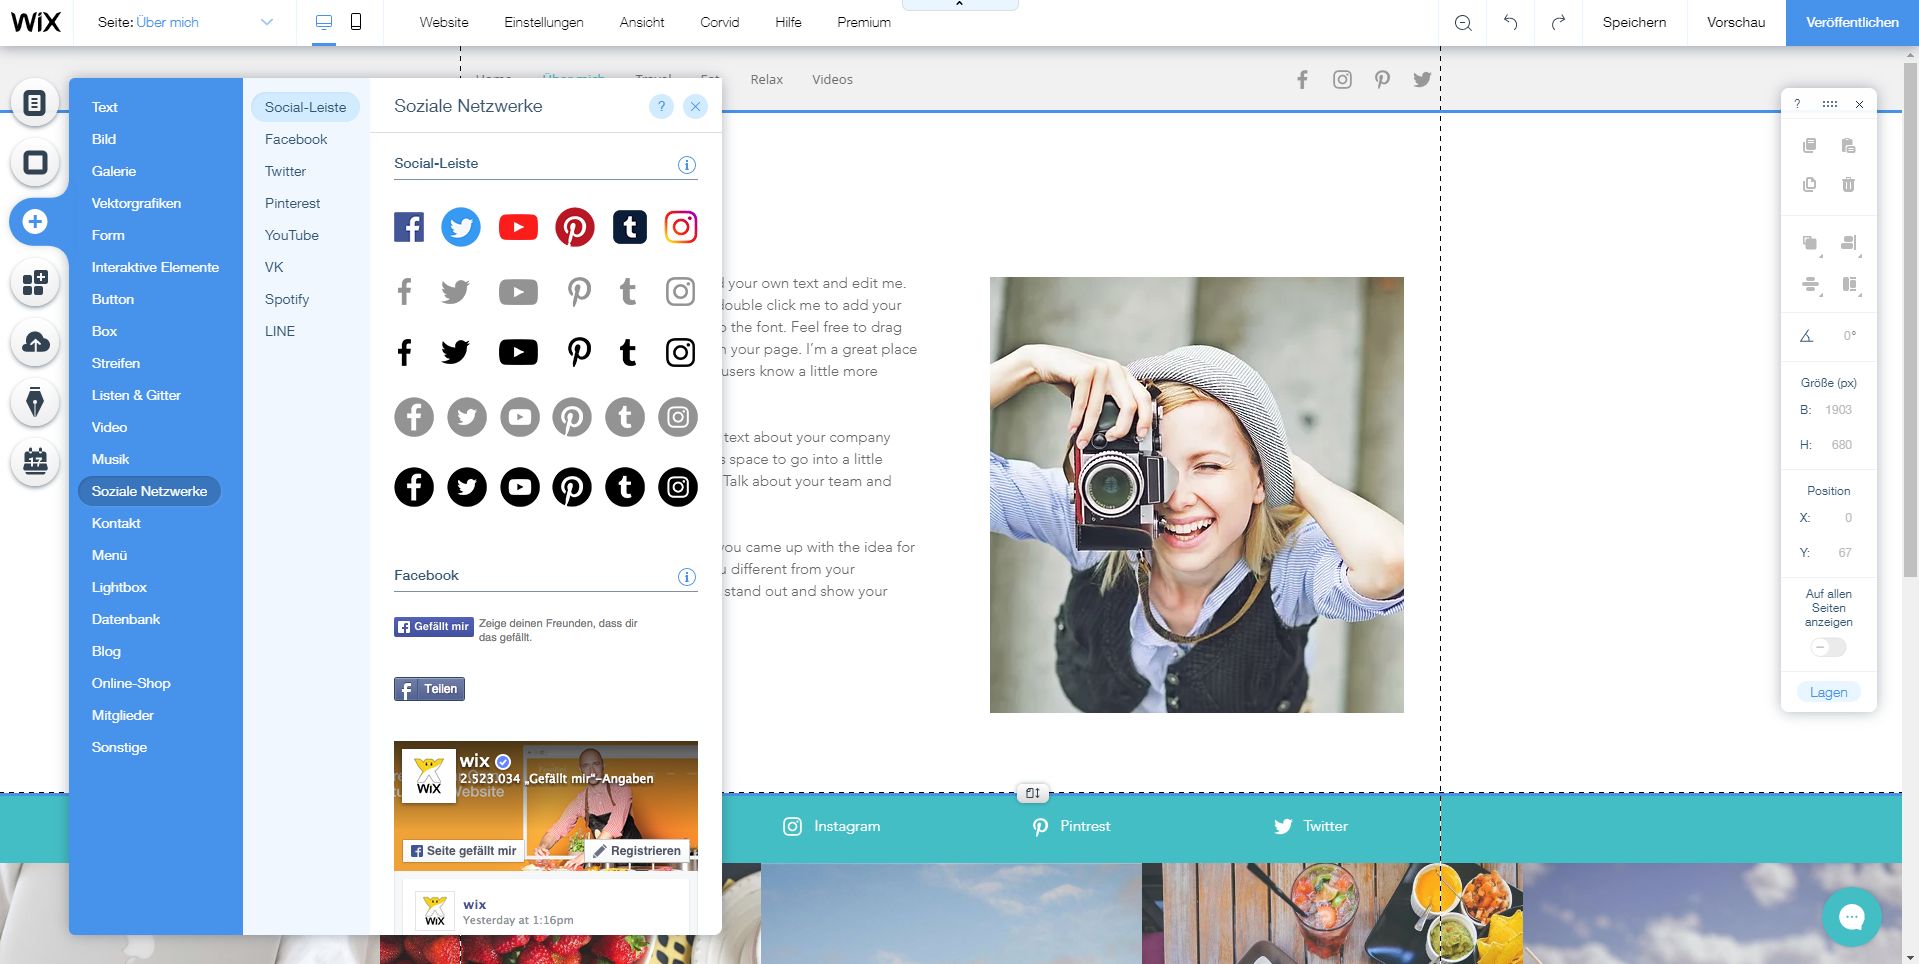This screenshot has height=964, width=1919.
Task: Click the Veröffentlichen button
Action: click(1852, 22)
